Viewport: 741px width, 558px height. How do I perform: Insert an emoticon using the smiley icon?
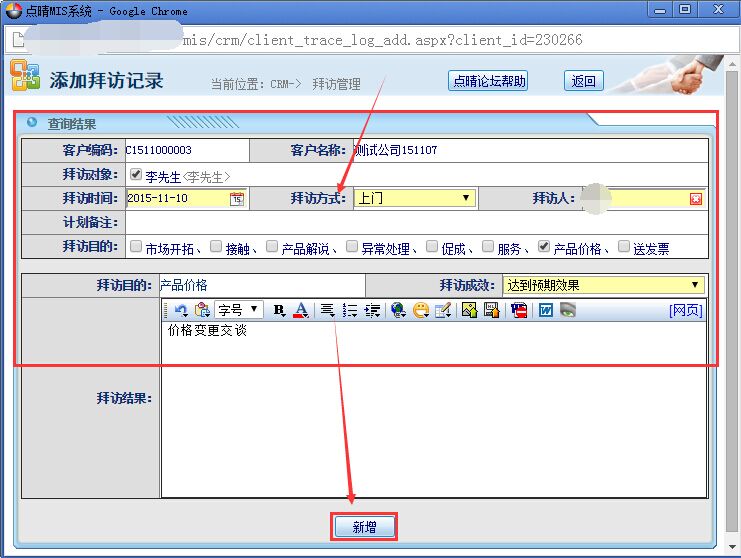[x=421, y=310]
